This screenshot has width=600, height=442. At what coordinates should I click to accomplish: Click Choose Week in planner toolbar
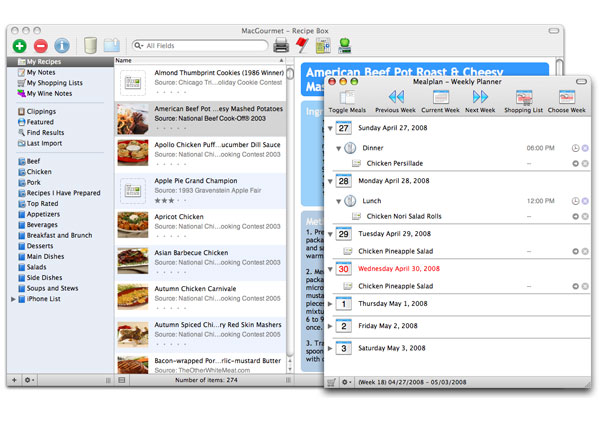click(x=566, y=102)
